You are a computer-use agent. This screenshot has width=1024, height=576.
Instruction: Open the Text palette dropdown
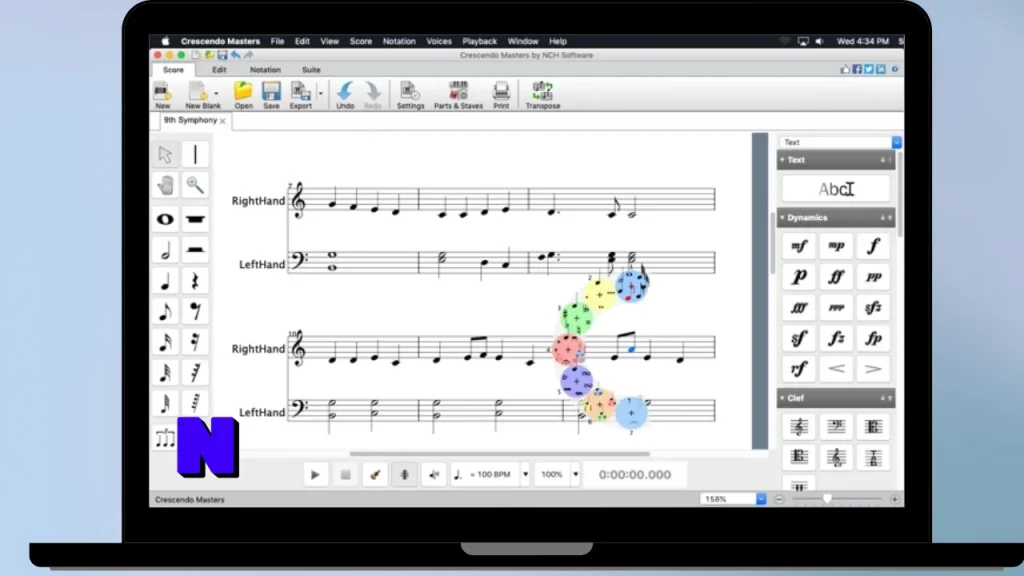coord(897,142)
